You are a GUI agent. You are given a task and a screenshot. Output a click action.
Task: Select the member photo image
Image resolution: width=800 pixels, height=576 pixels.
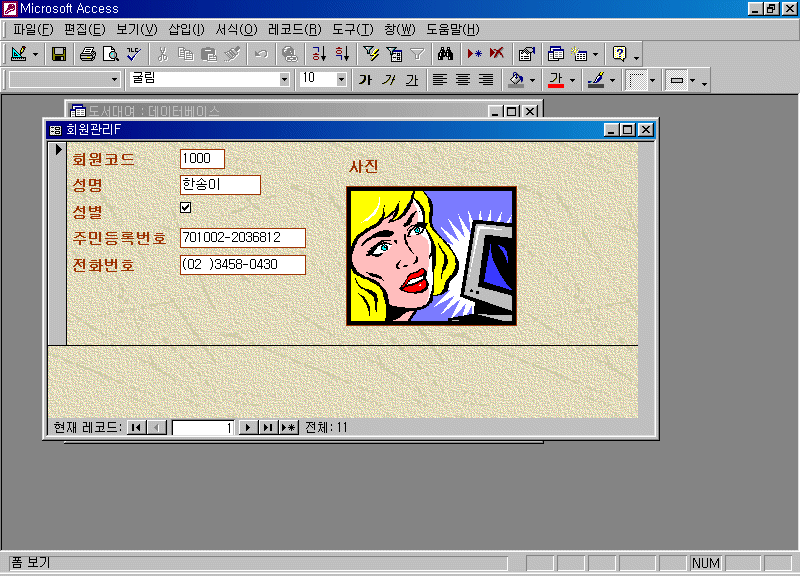tap(432, 256)
